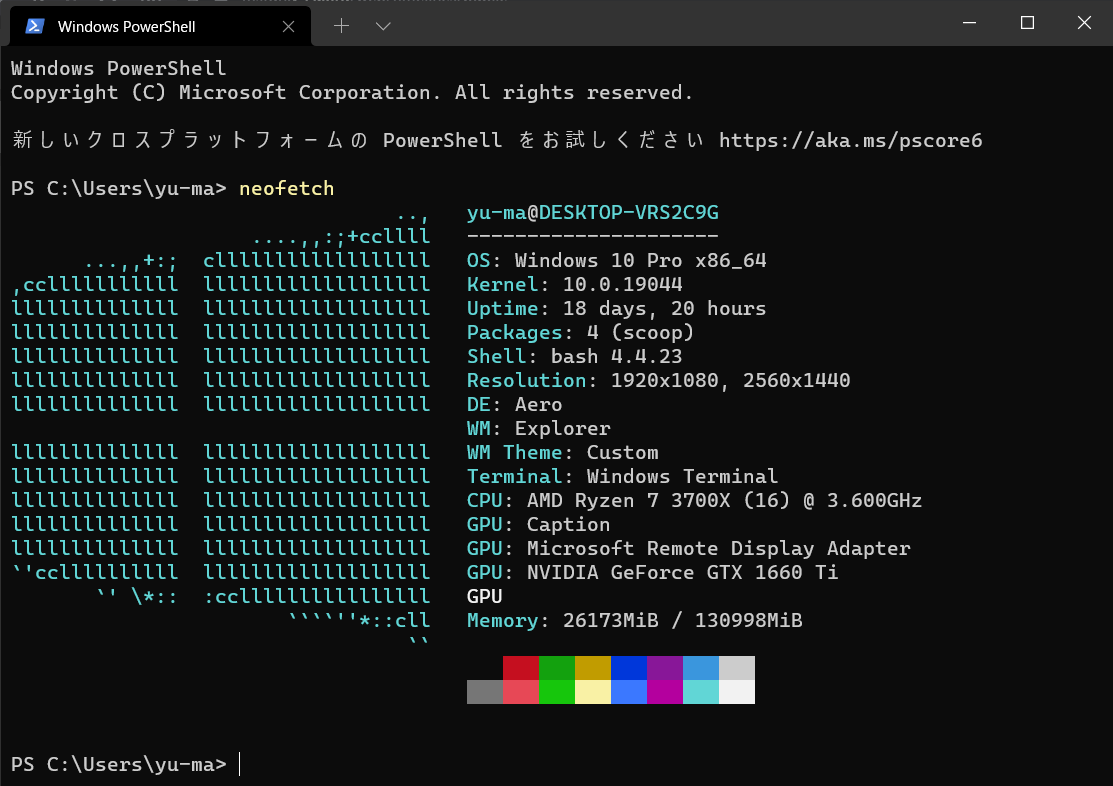
Task: Click the light red color block
Action: (521, 692)
